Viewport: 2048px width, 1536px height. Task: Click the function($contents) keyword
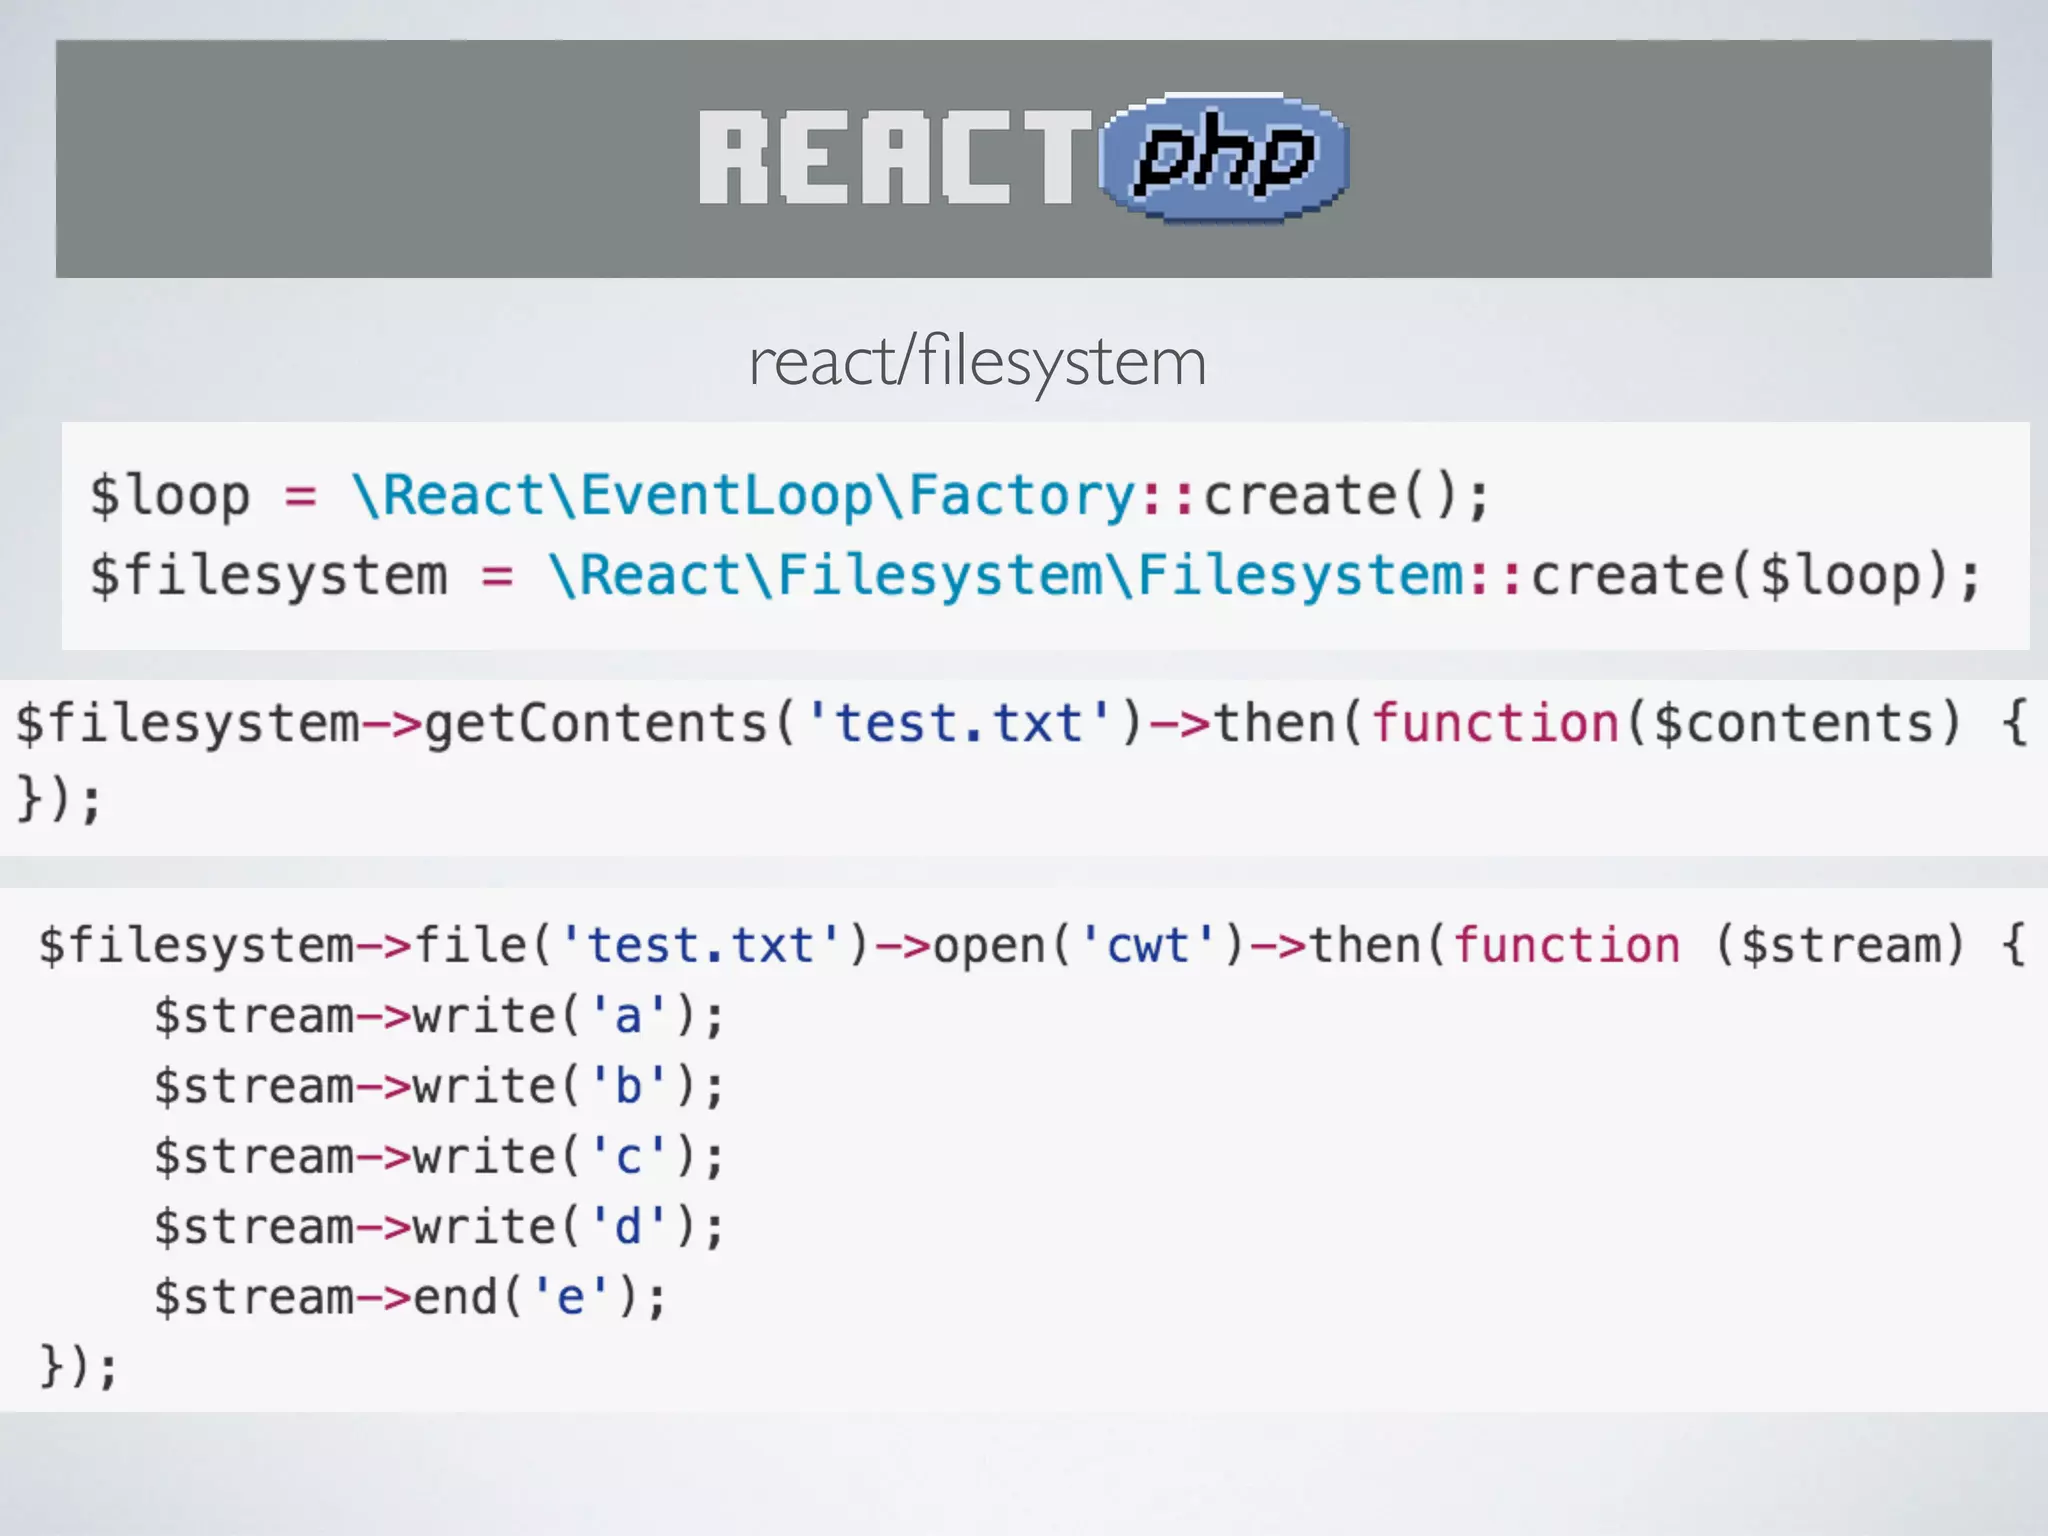point(1494,723)
